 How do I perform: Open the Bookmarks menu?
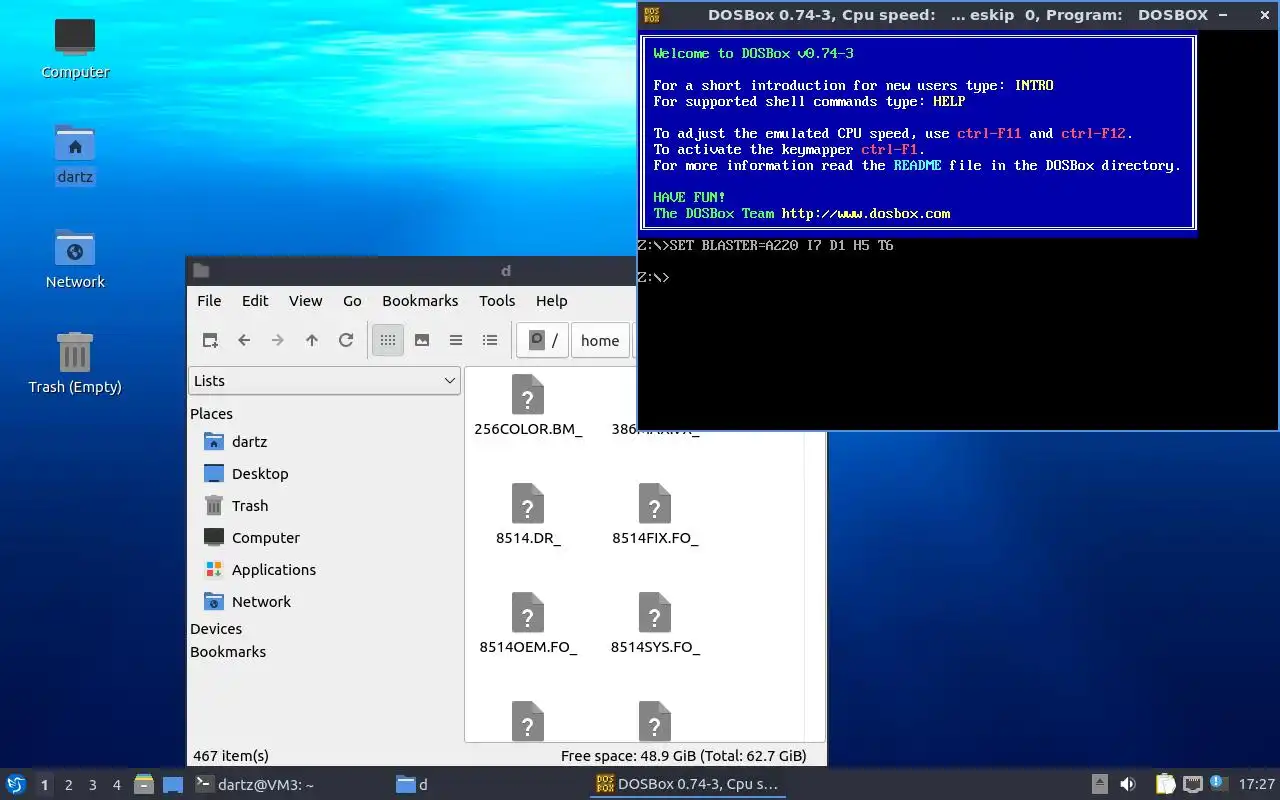[420, 300]
